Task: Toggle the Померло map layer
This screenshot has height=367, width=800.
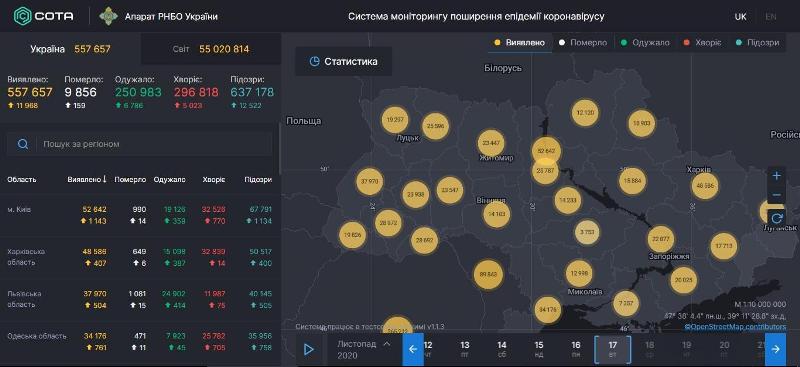Action: coord(583,43)
